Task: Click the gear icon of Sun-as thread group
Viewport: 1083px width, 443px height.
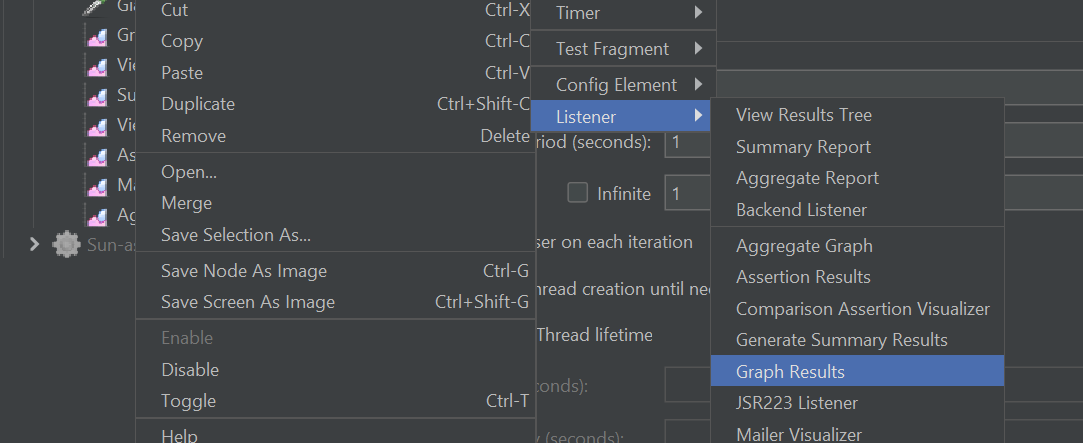Action: 67,244
